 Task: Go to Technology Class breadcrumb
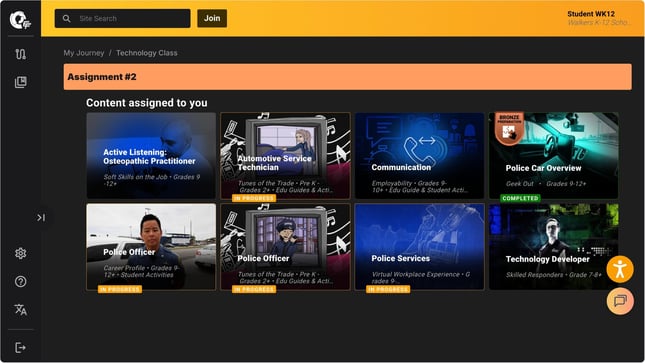point(147,53)
